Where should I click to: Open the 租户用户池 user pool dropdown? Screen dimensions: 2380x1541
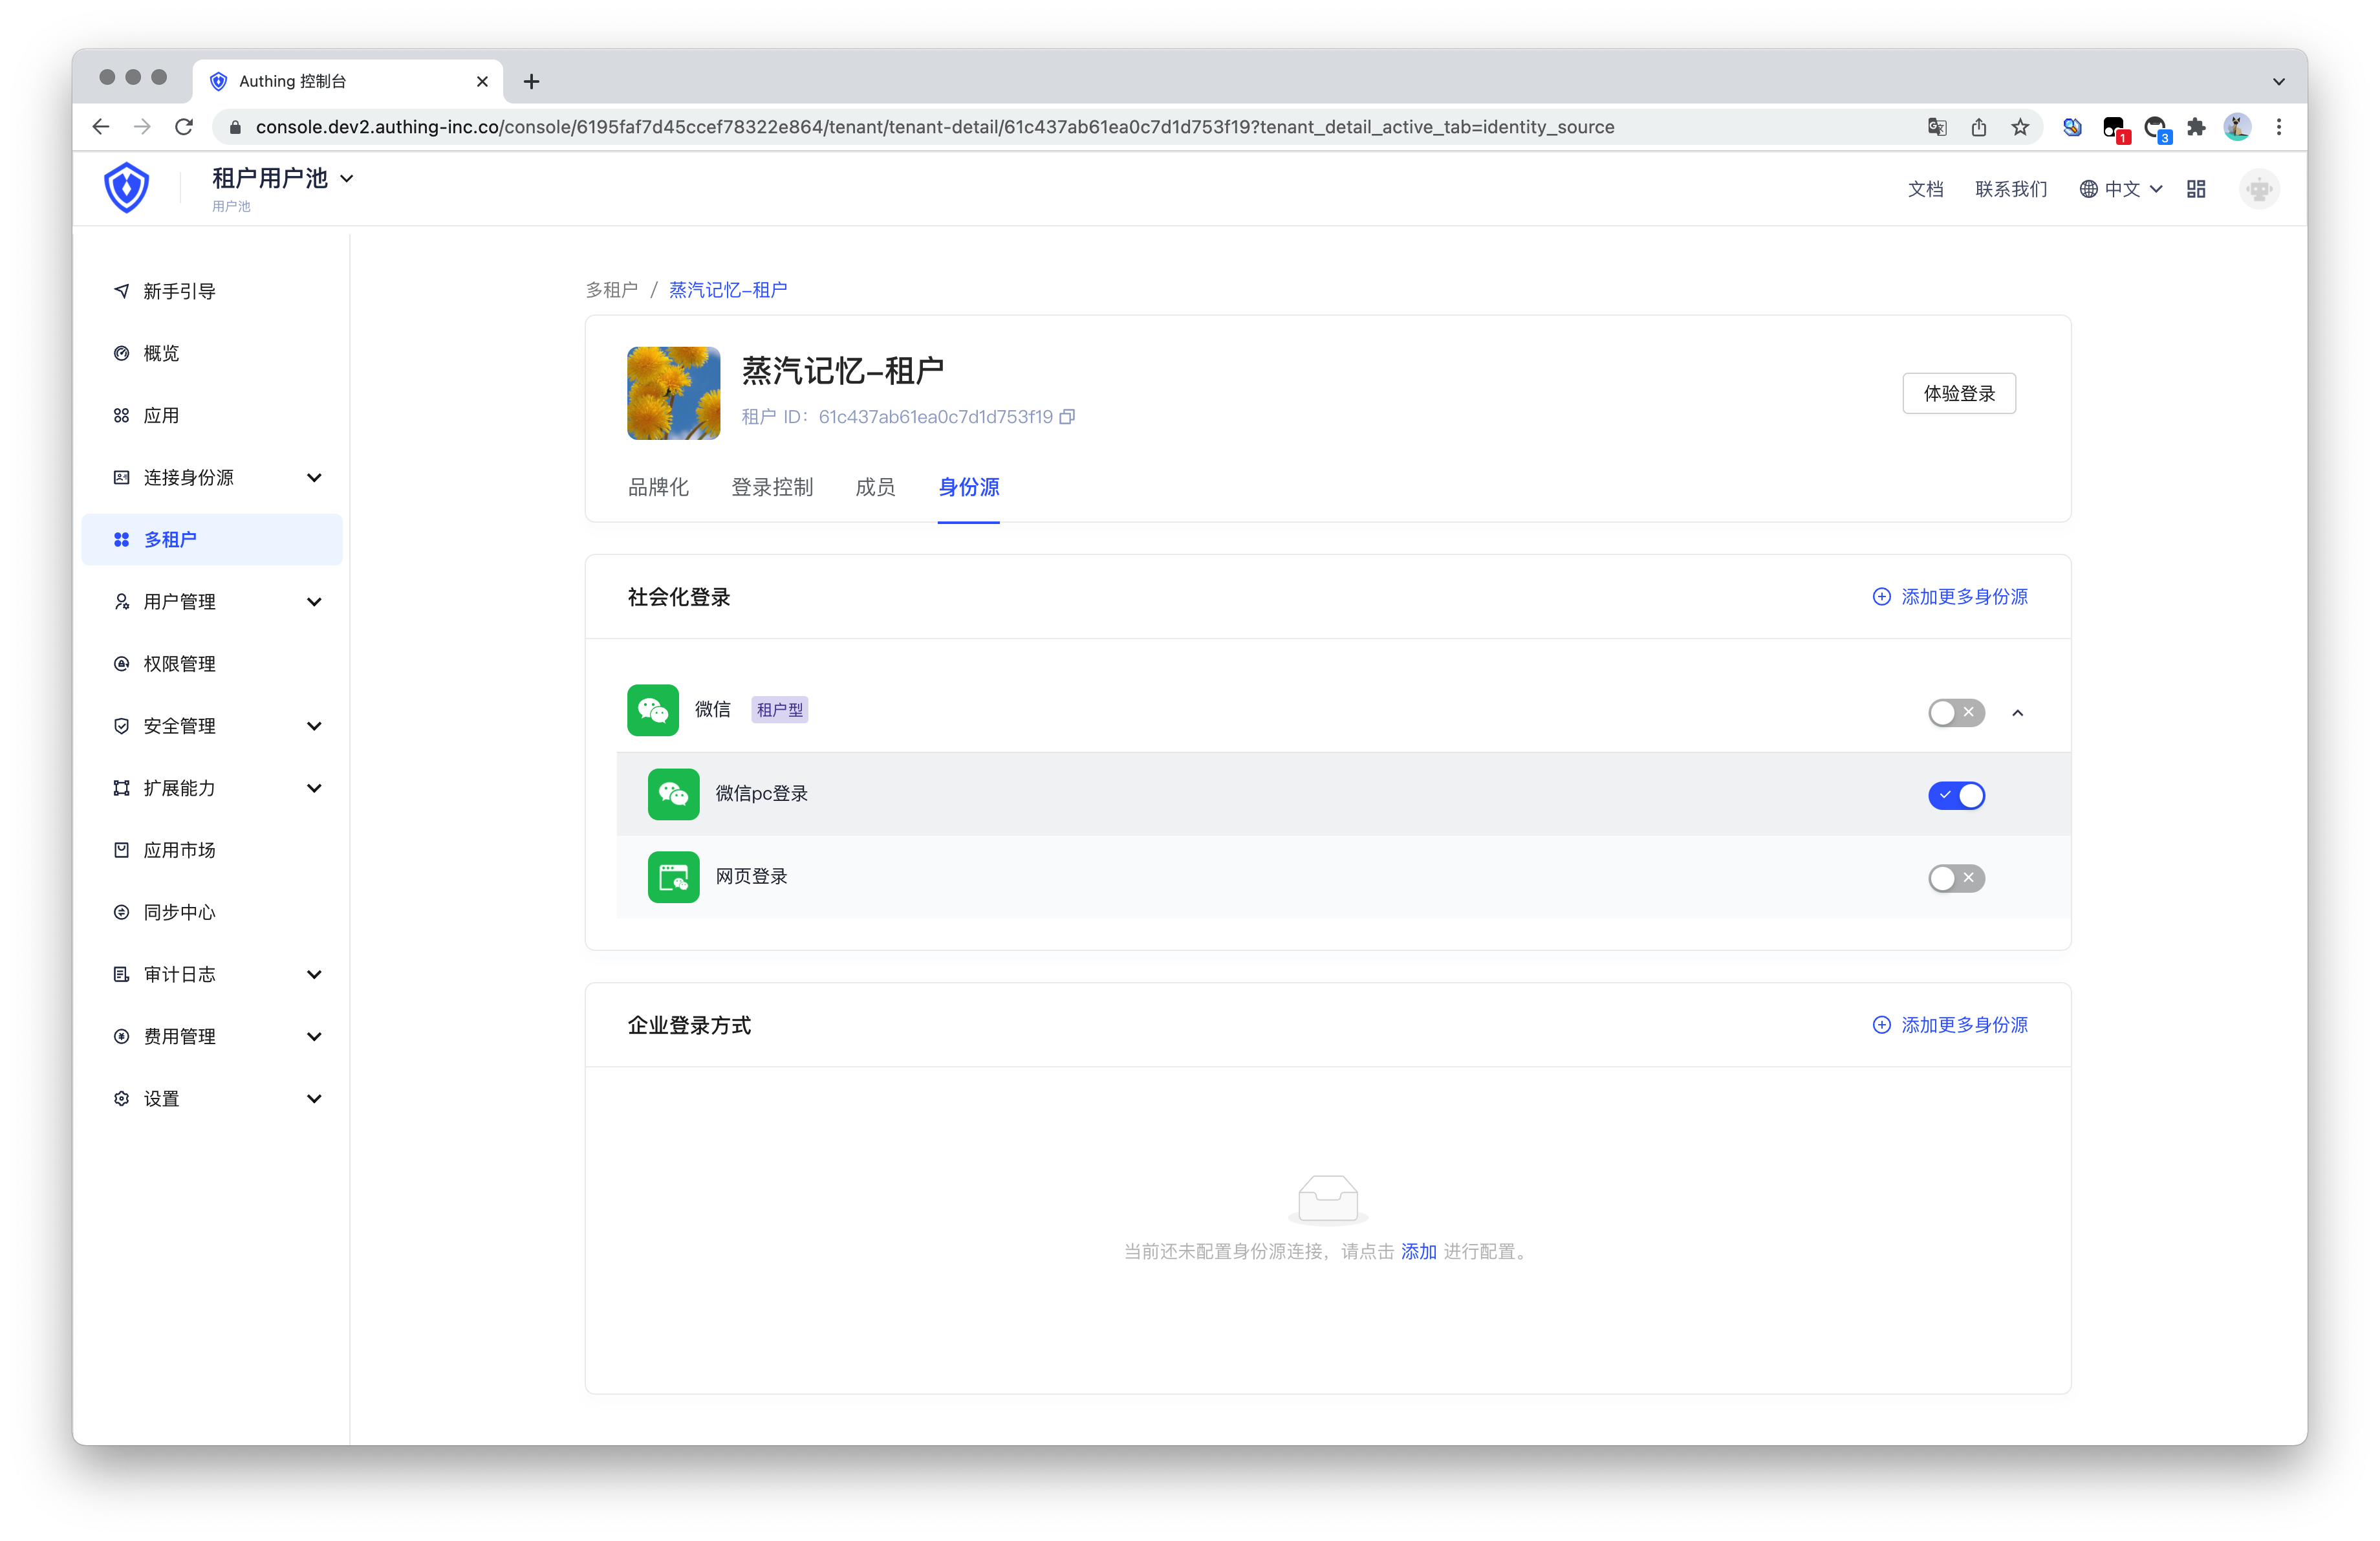(283, 179)
